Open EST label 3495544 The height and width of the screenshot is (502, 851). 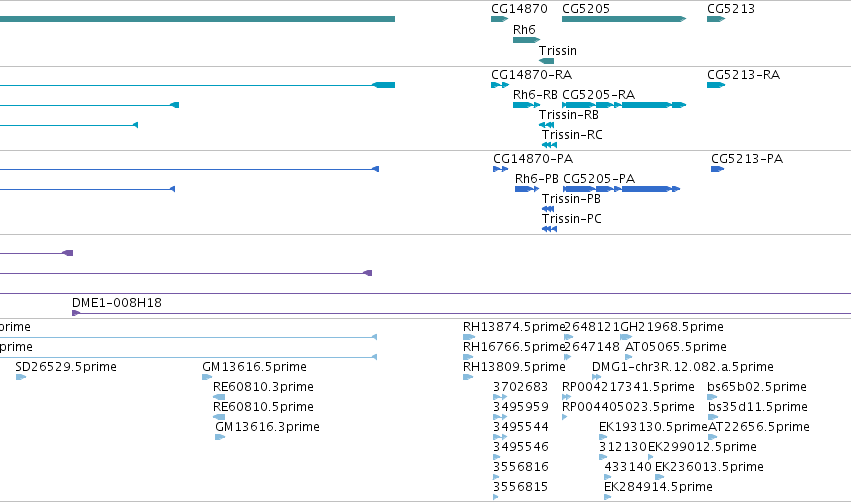click(520, 428)
